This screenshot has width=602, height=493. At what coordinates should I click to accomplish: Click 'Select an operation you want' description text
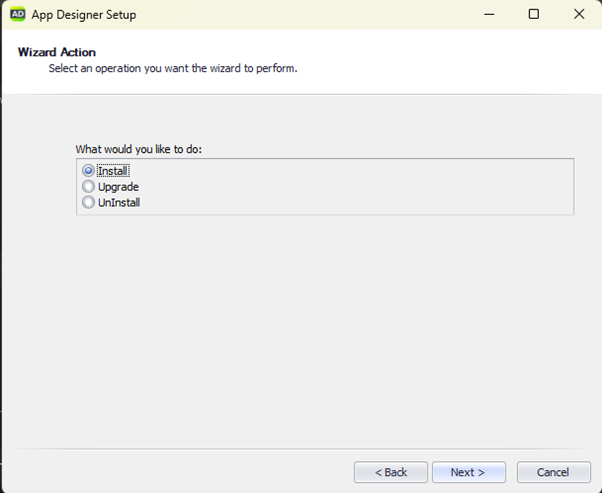(173, 68)
